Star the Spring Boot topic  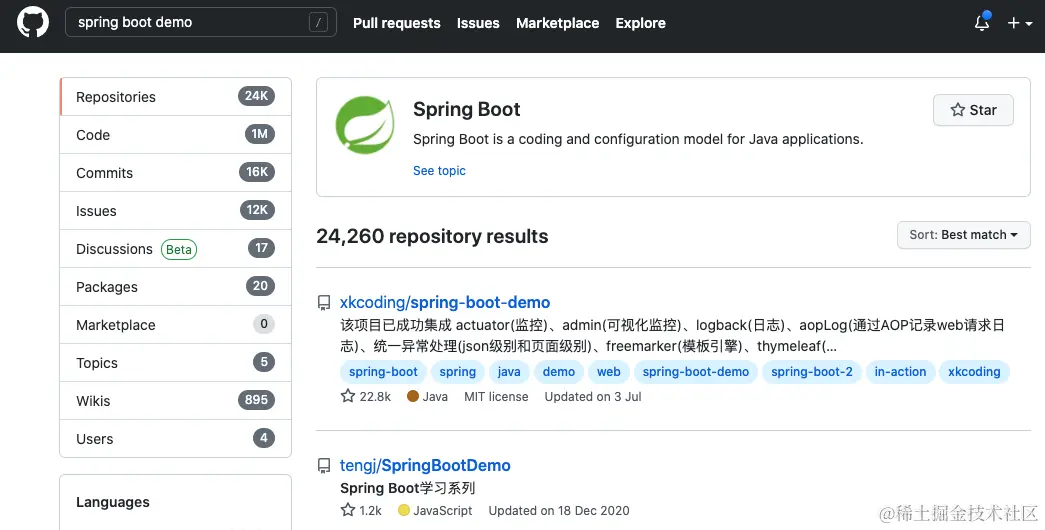(x=973, y=110)
